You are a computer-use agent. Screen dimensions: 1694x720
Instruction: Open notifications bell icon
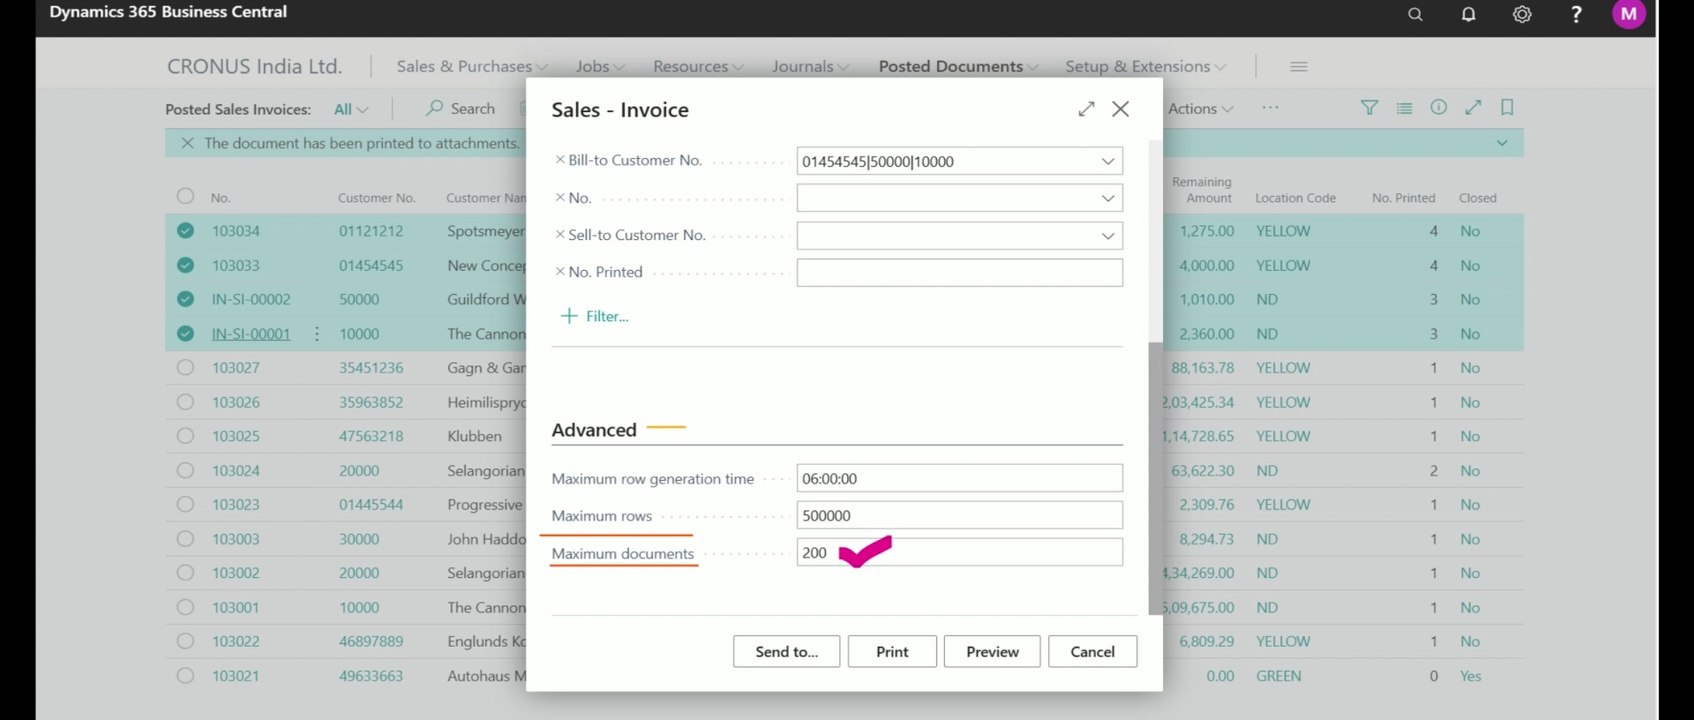tap(1468, 14)
